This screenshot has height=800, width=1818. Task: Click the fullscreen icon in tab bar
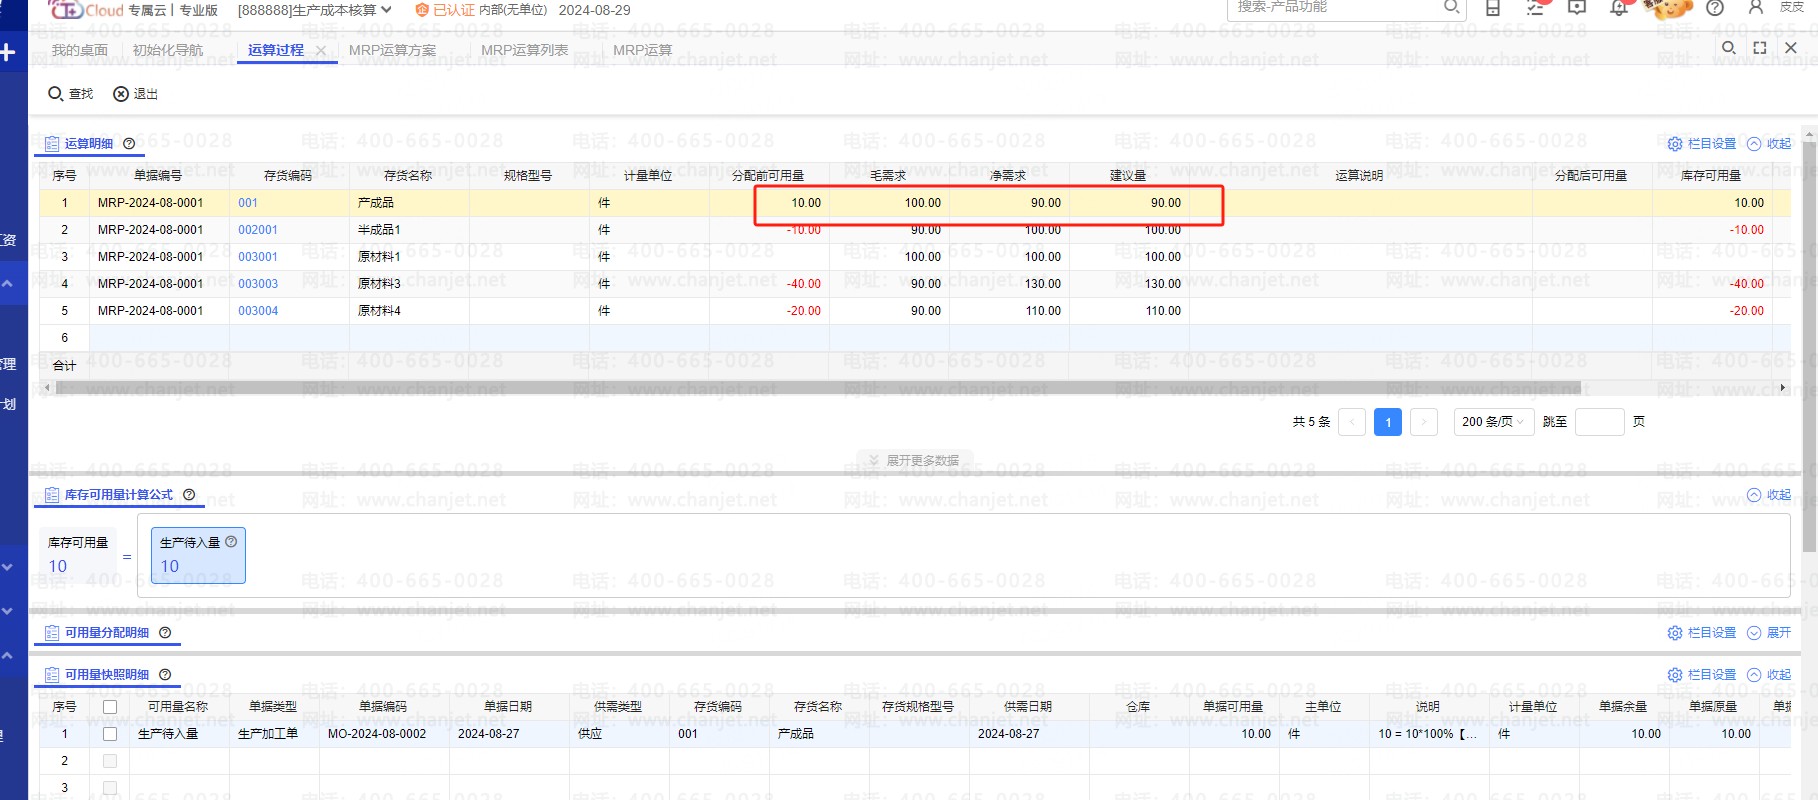pyautogui.click(x=1760, y=48)
